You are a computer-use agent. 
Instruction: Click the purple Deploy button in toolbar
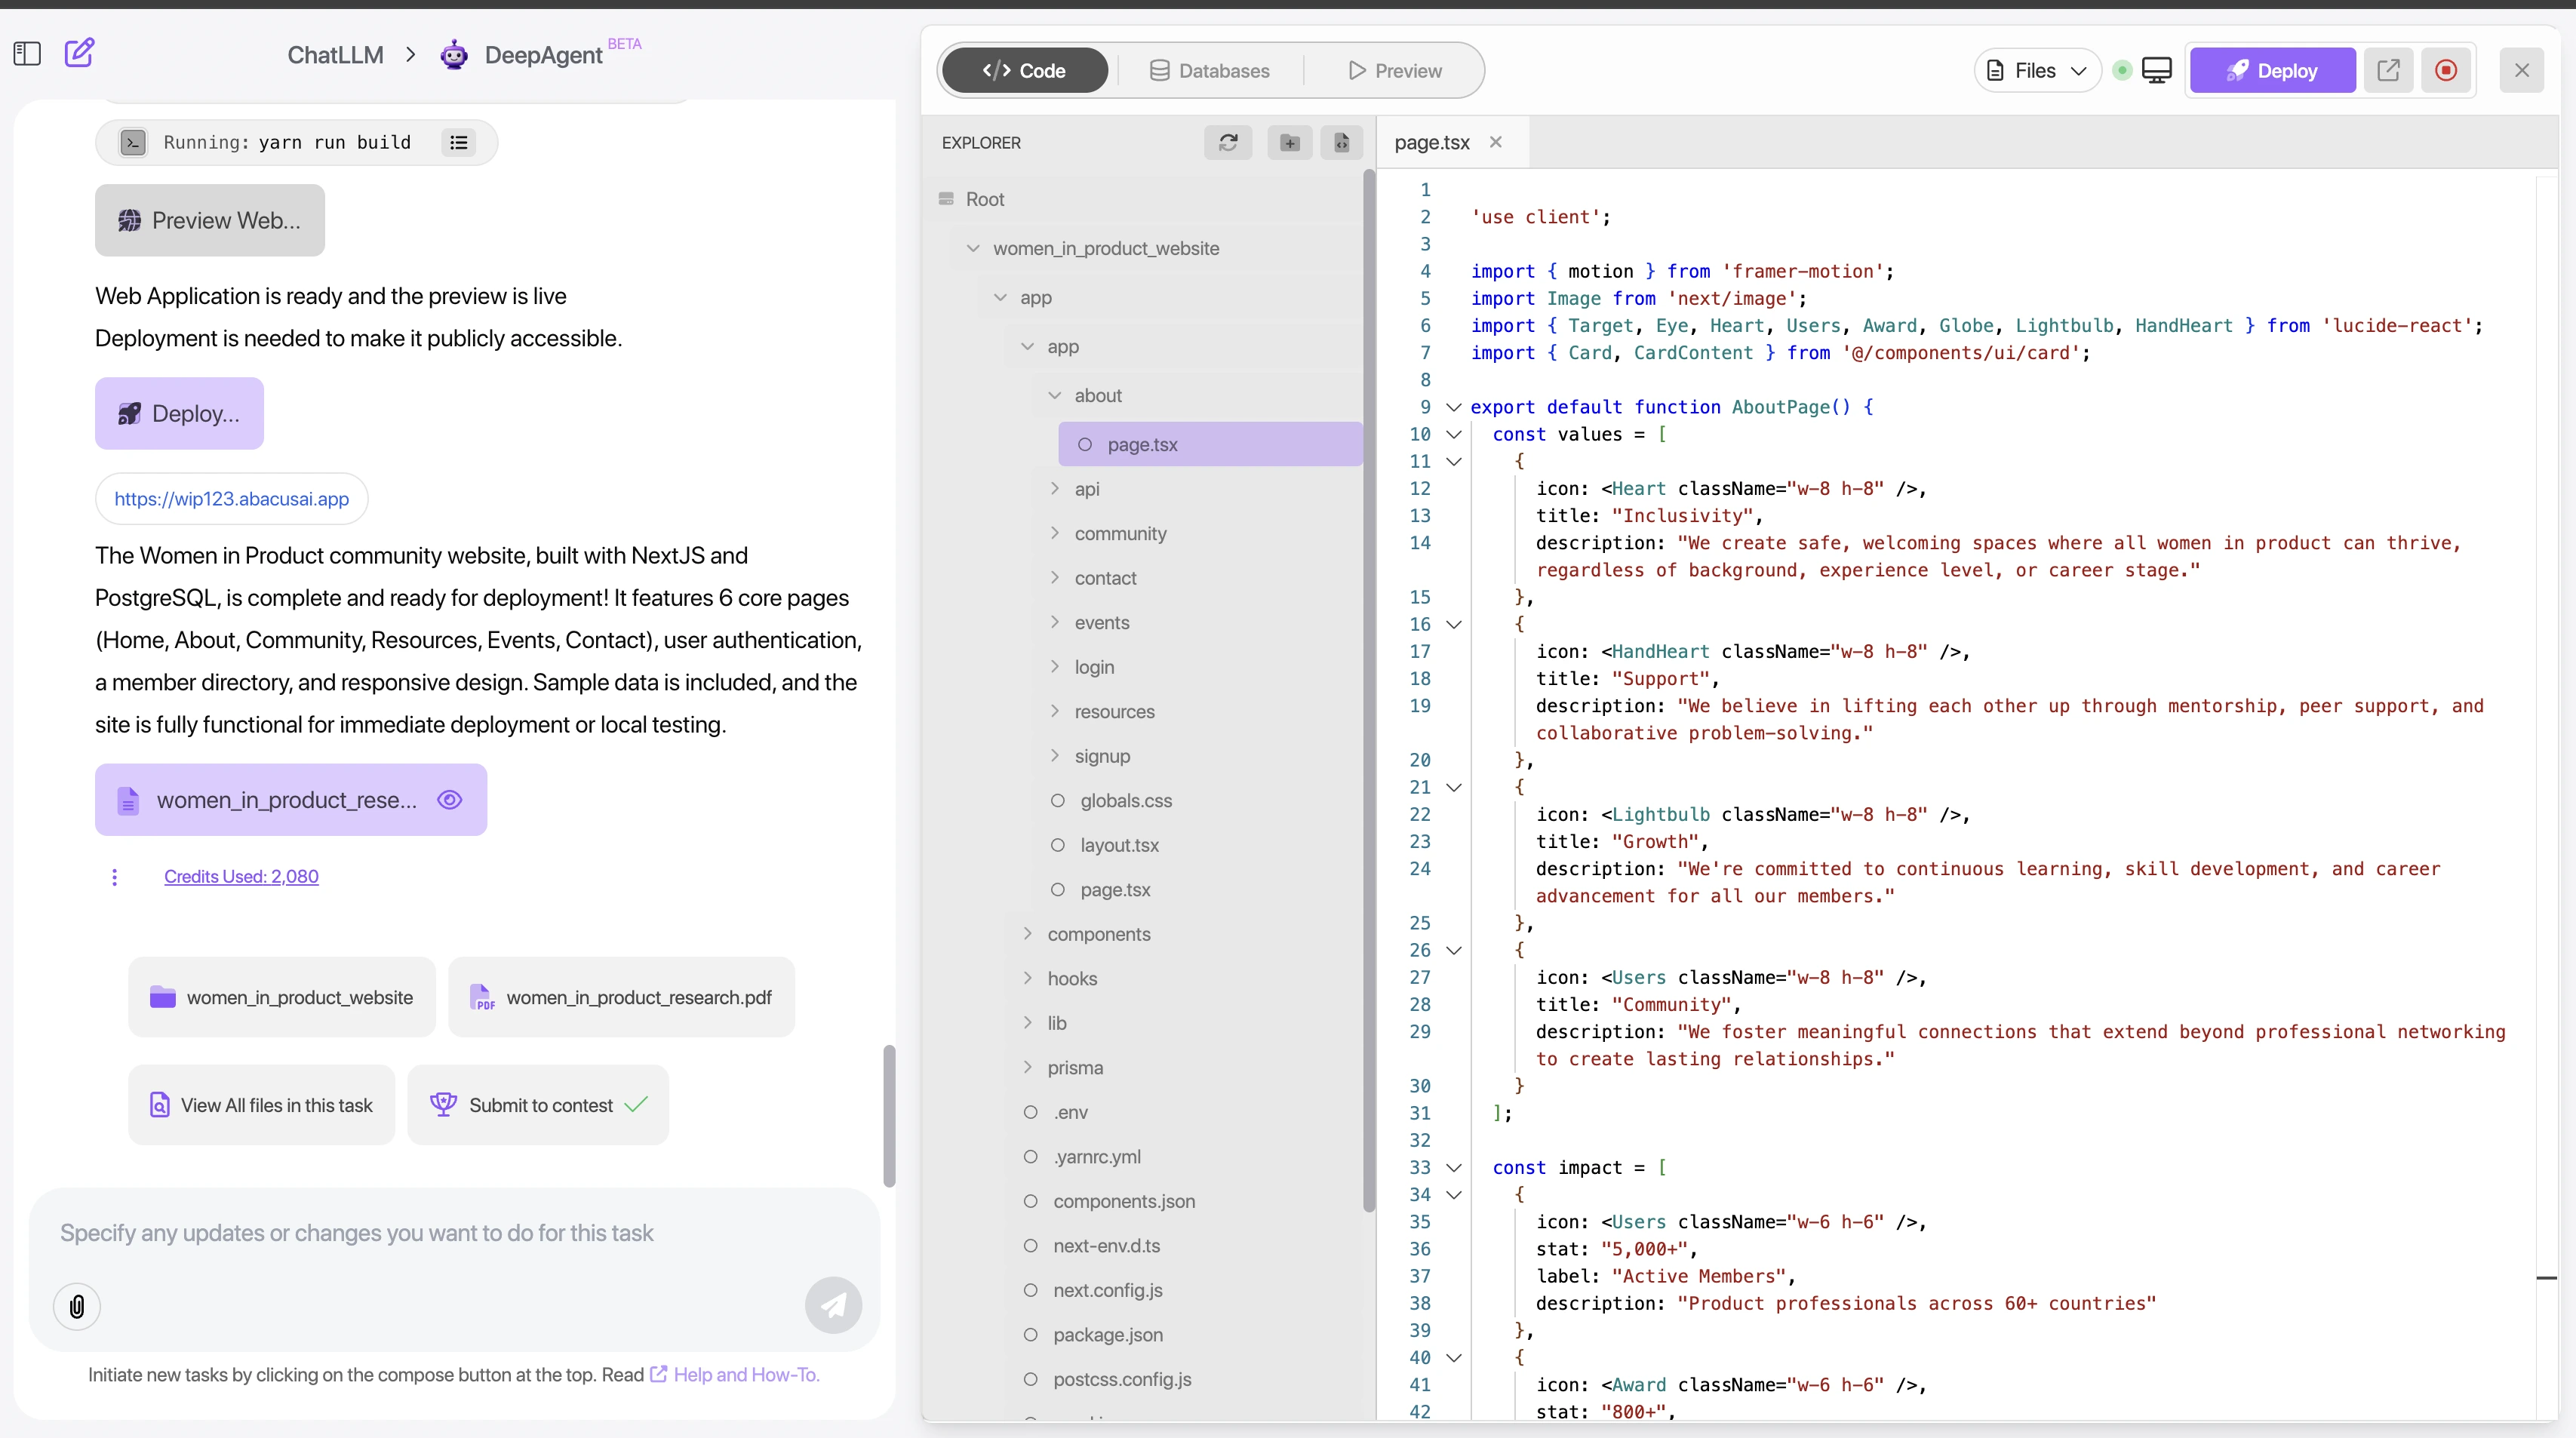click(x=2272, y=70)
